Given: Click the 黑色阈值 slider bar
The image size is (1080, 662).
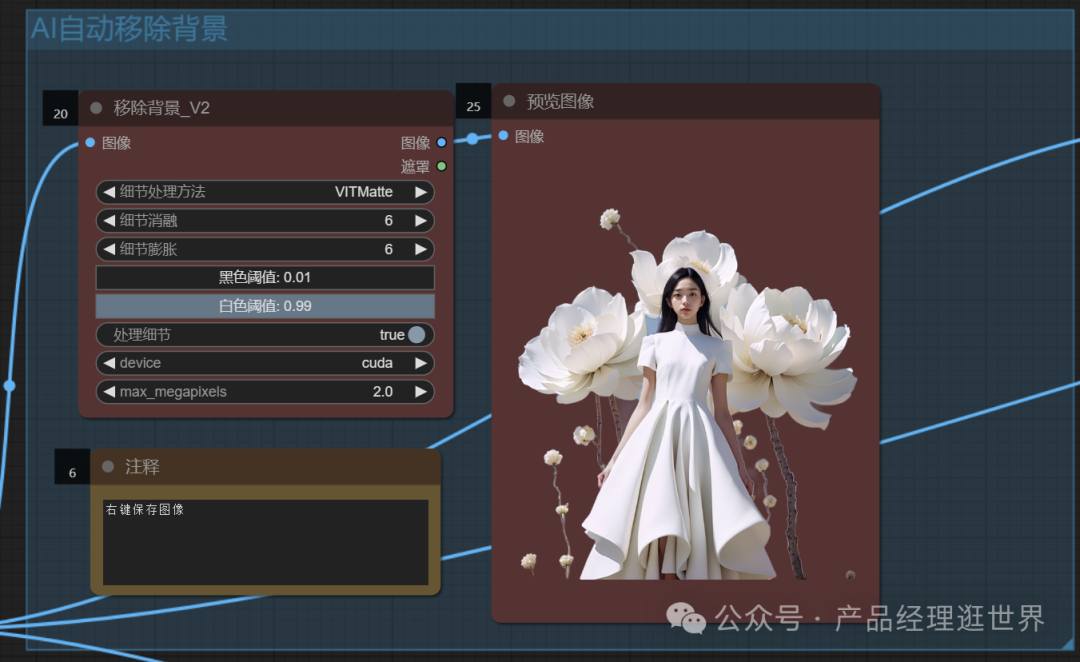Looking at the screenshot, I should 265,277.
